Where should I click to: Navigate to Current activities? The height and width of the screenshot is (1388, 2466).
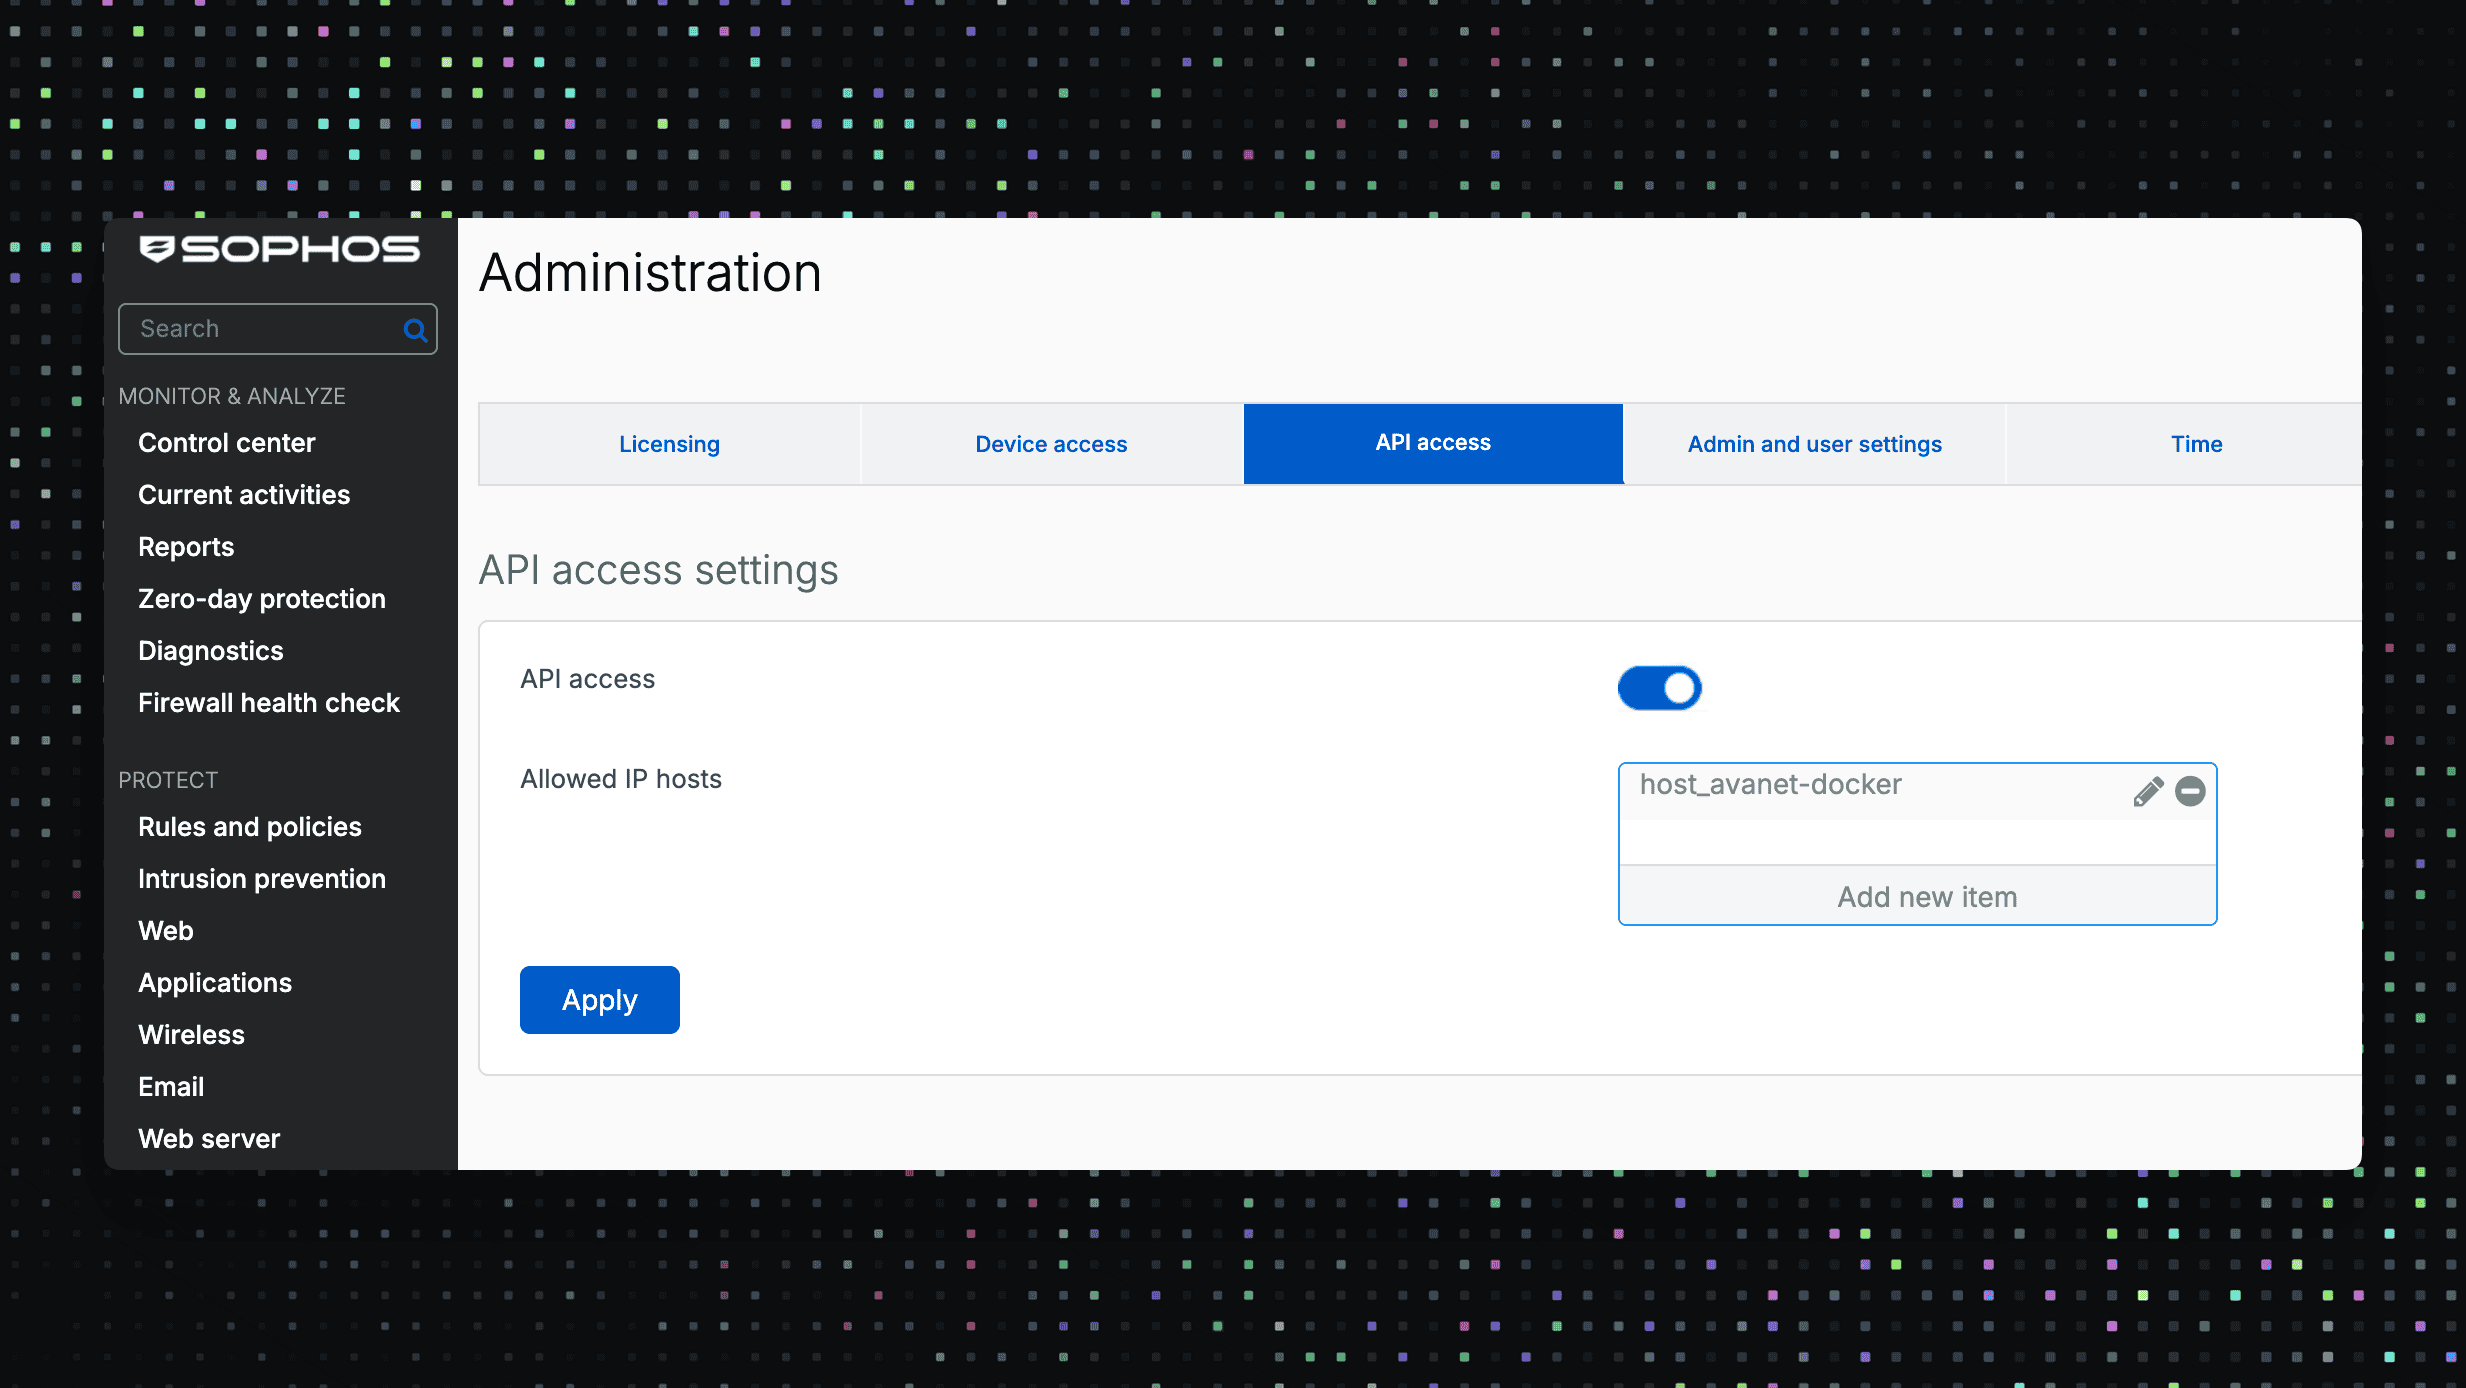[244, 495]
